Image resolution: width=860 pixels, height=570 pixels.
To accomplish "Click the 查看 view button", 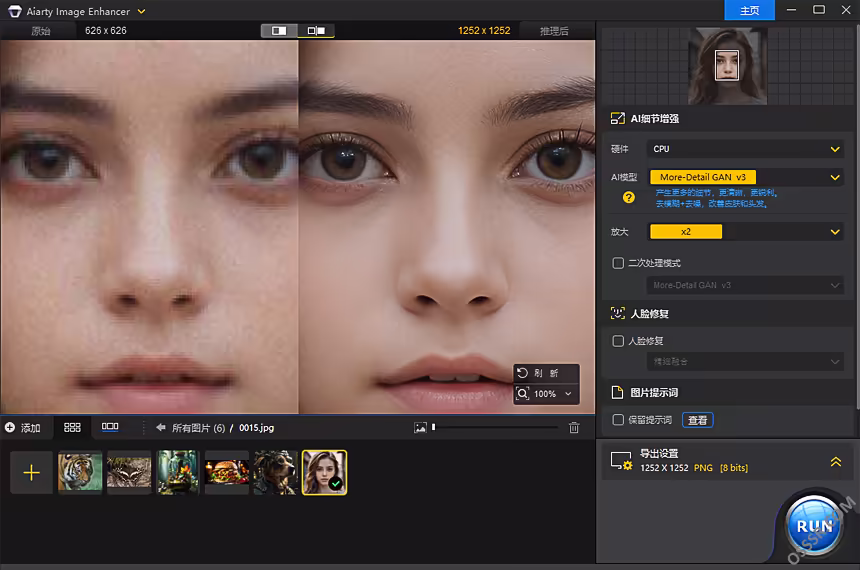I will 698,420.
